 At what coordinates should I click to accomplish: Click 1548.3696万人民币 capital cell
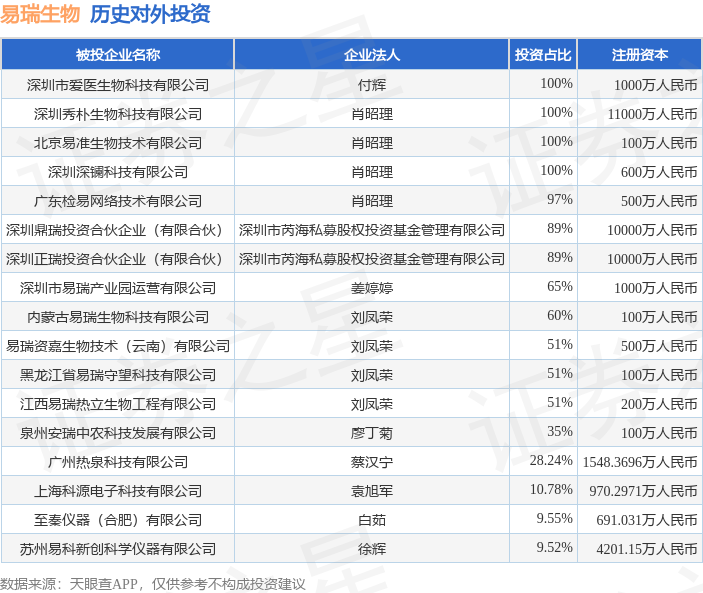pyautogui.click(x=640, y=462)
